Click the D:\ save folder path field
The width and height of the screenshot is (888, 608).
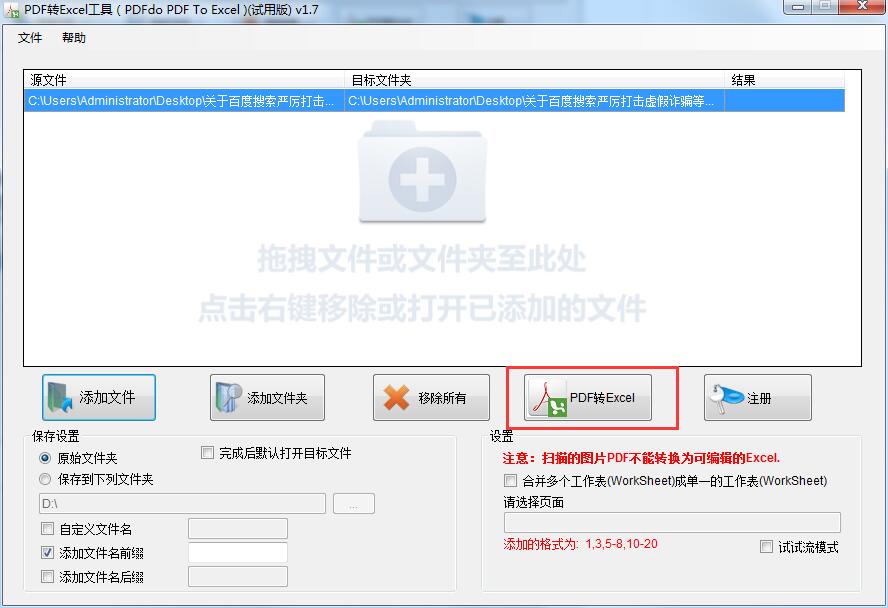(182, 503)
